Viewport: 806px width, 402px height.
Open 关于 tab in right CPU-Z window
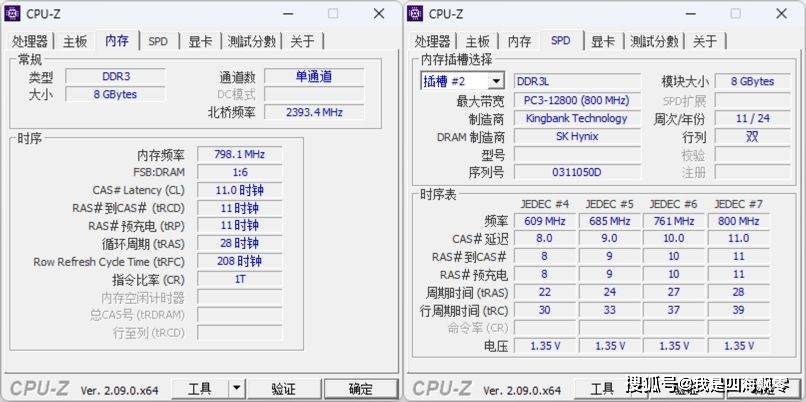[705, 42]
